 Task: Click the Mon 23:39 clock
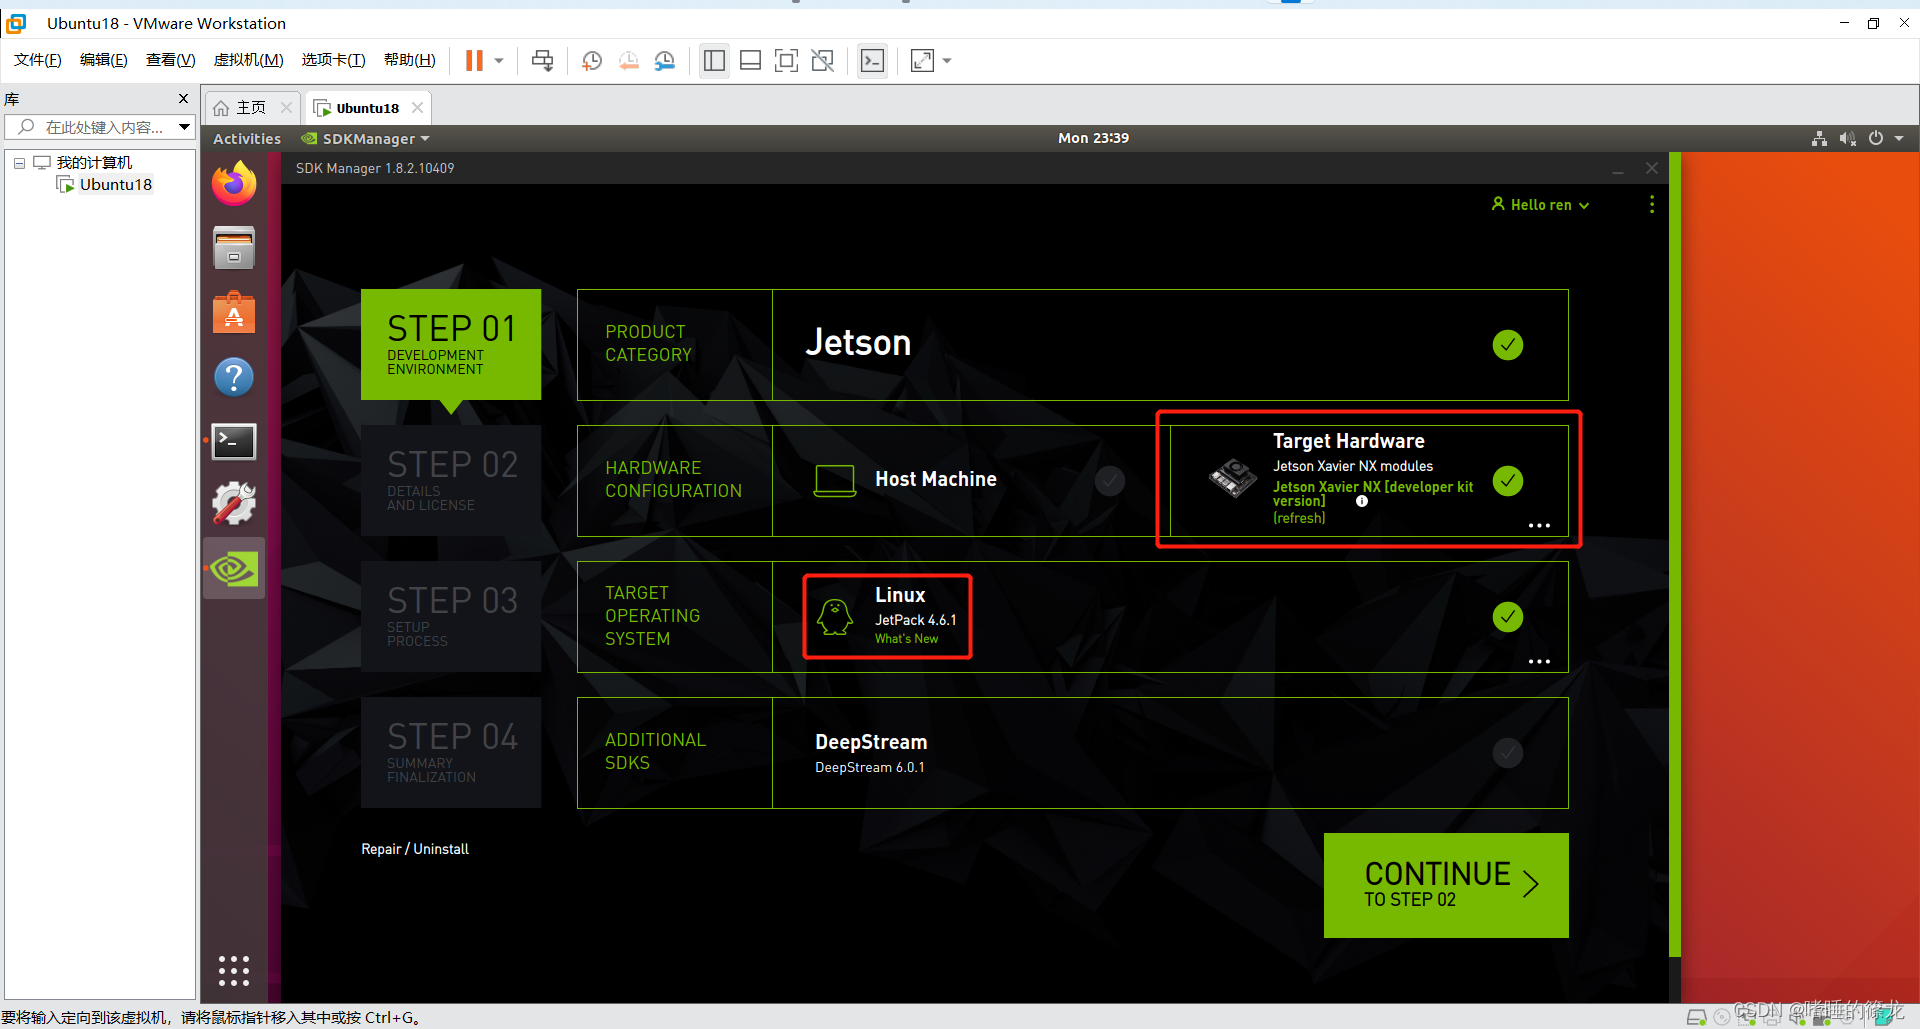[x=1093, y=139]
